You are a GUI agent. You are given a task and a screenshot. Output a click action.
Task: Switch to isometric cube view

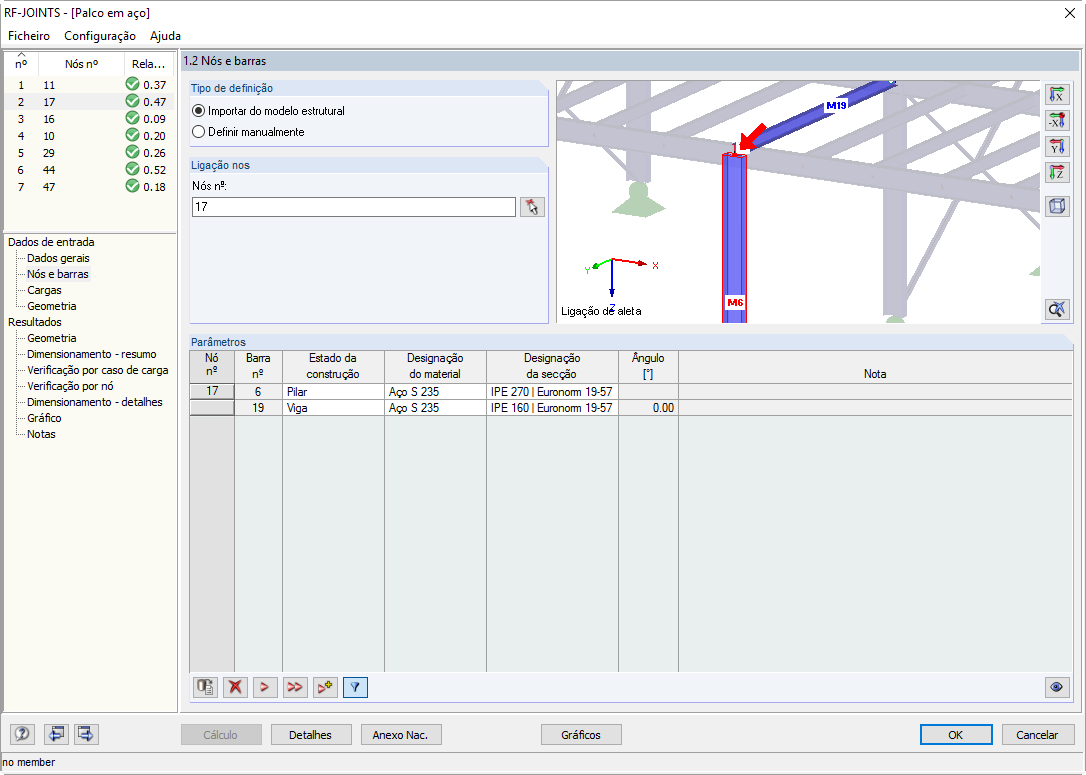click(x=1056, y=206)
